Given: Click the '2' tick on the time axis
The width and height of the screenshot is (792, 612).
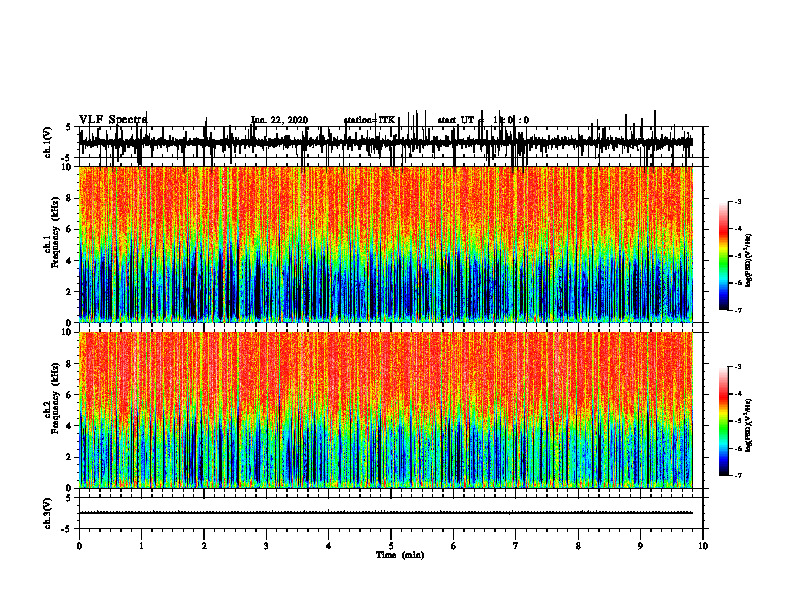Looking at the screenshot, I should pos(204,546).
